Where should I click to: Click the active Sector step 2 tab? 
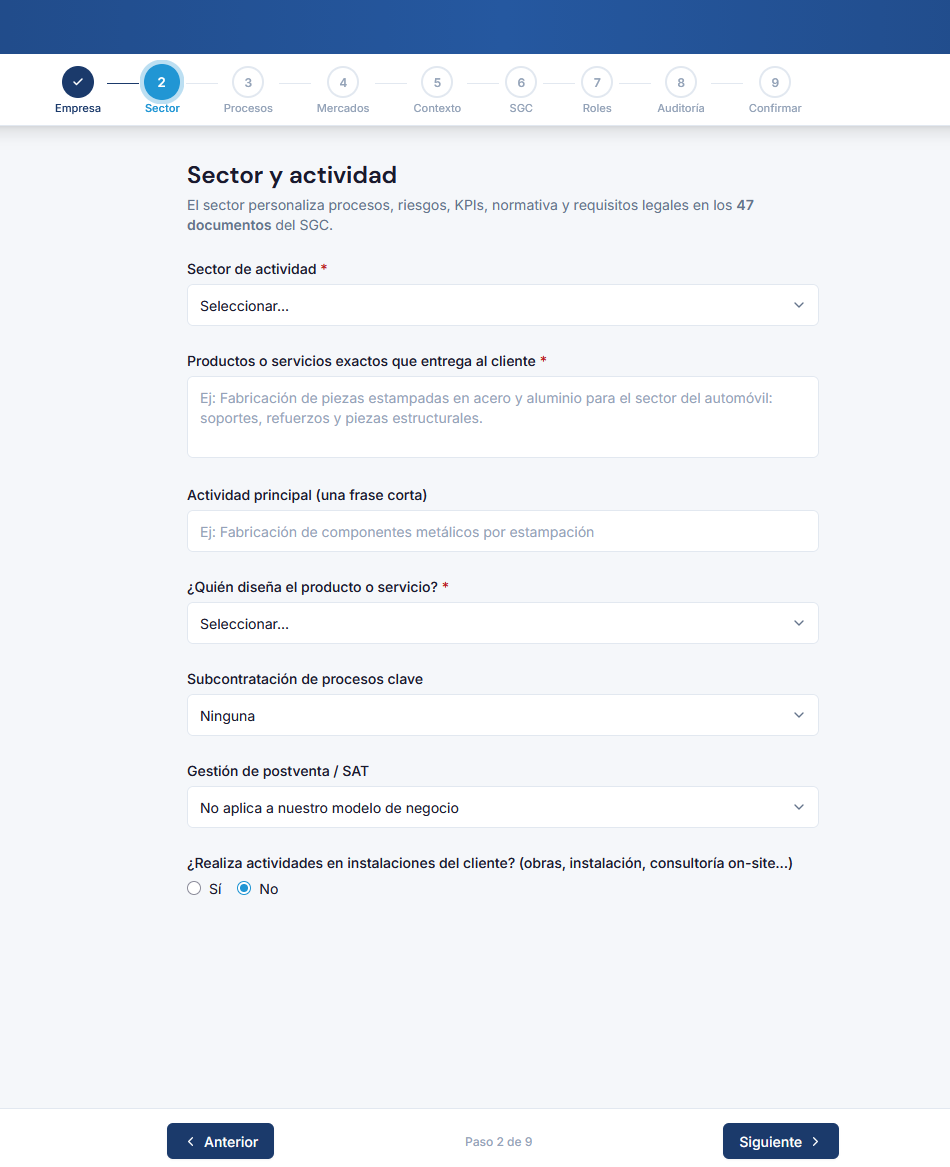click(x=162, y=82)
